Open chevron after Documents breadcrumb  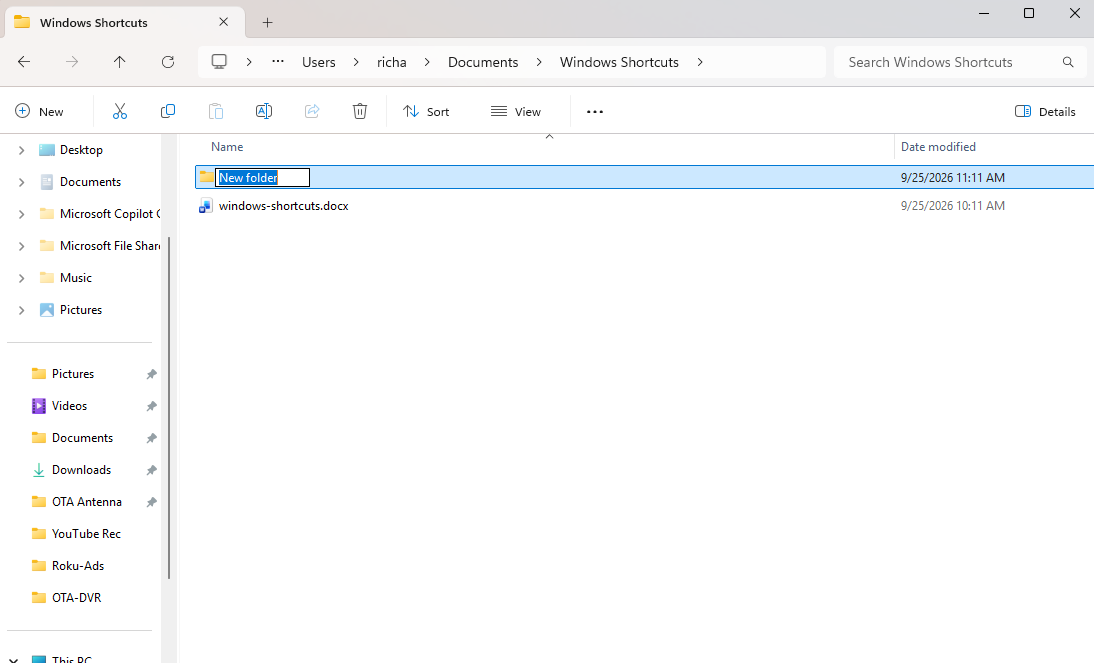pos(539,62)
